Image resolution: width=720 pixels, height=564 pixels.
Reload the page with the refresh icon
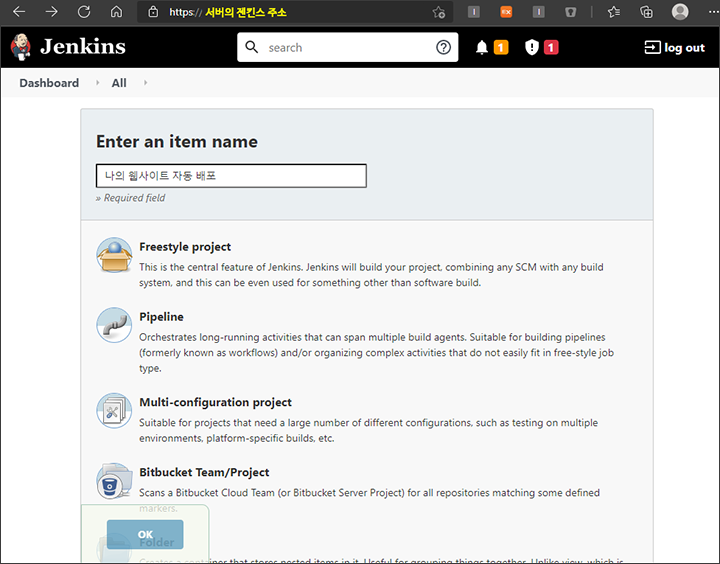(84, 11)
